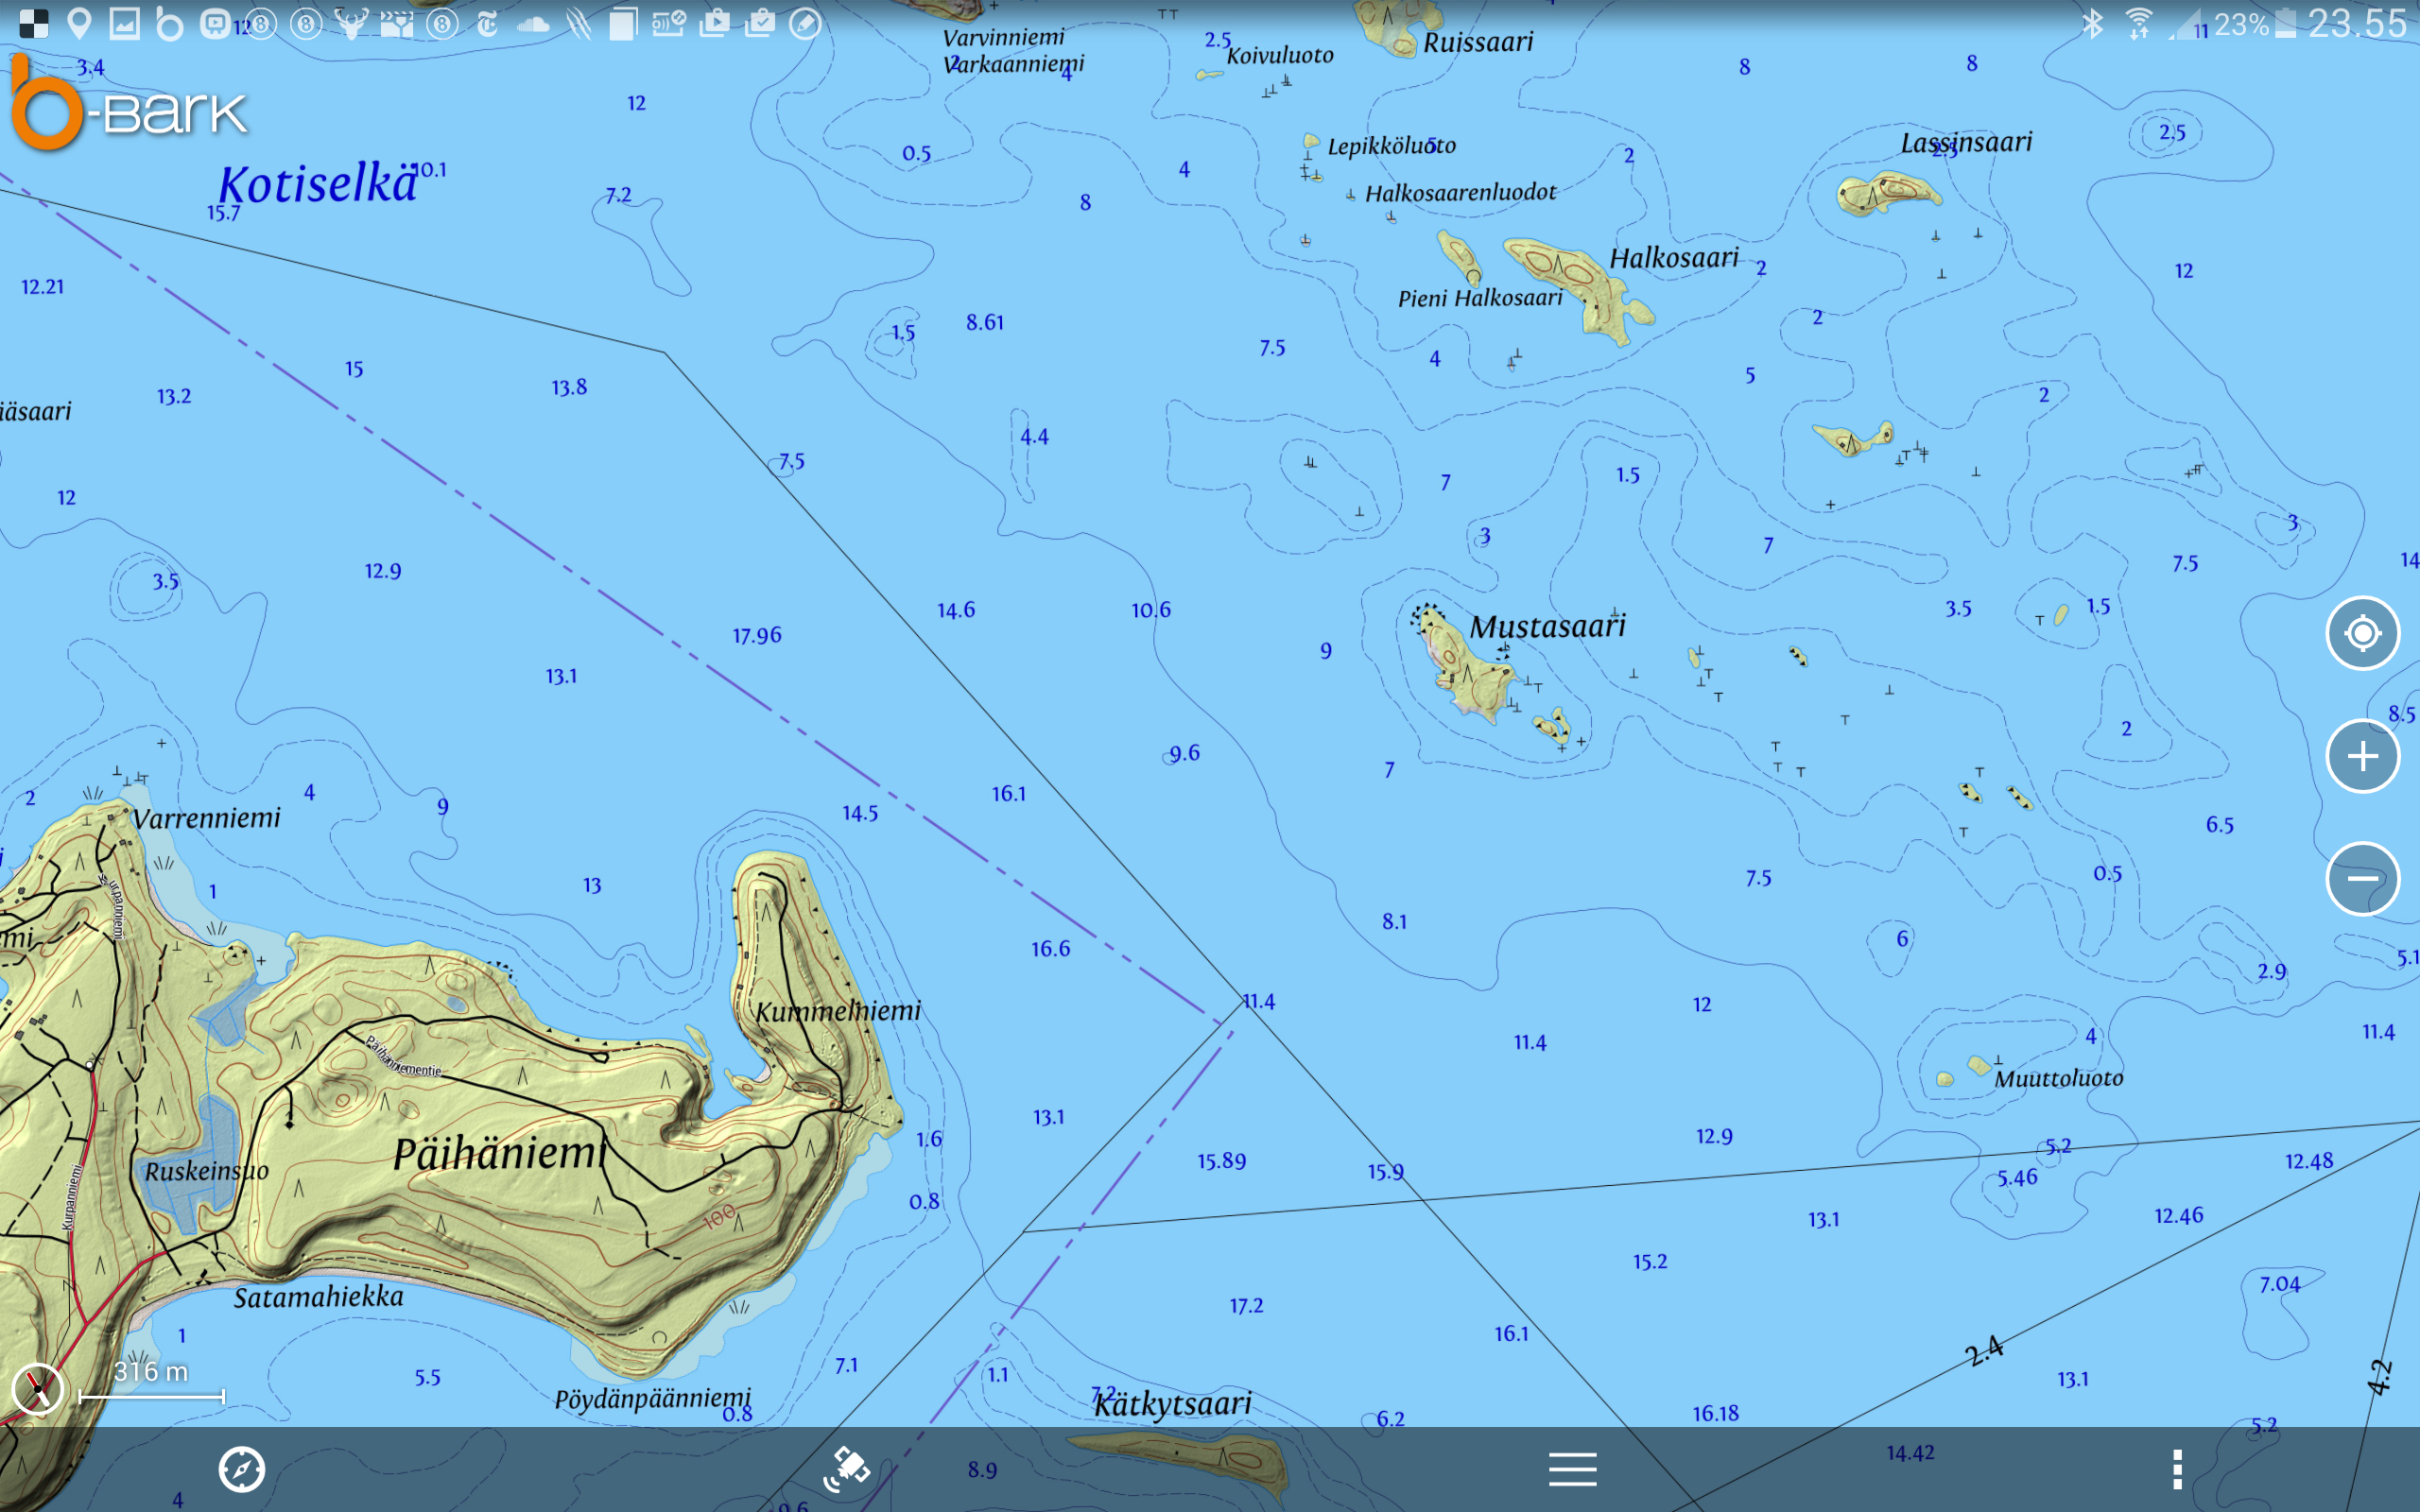Tap the deer head notification icon
Viewport: 2420px width, 1512px height.
point(351,24)
